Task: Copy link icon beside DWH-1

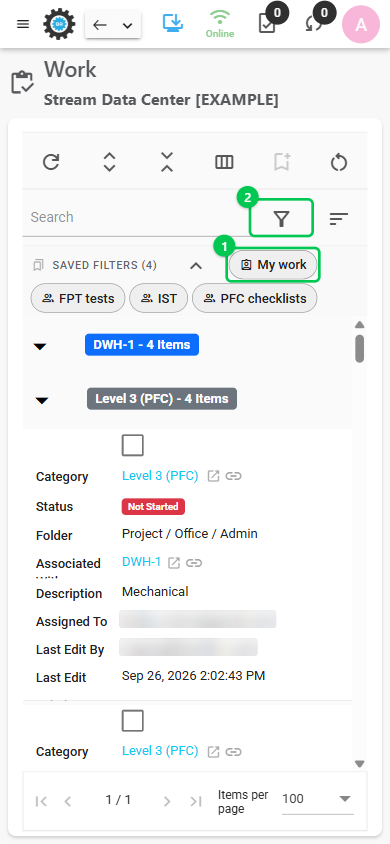Action: (x=194, y=563)
